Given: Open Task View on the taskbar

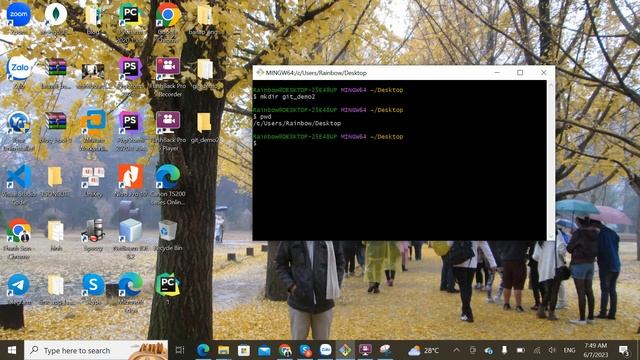Looking at the screenshot, I should (x=180, y=350).
